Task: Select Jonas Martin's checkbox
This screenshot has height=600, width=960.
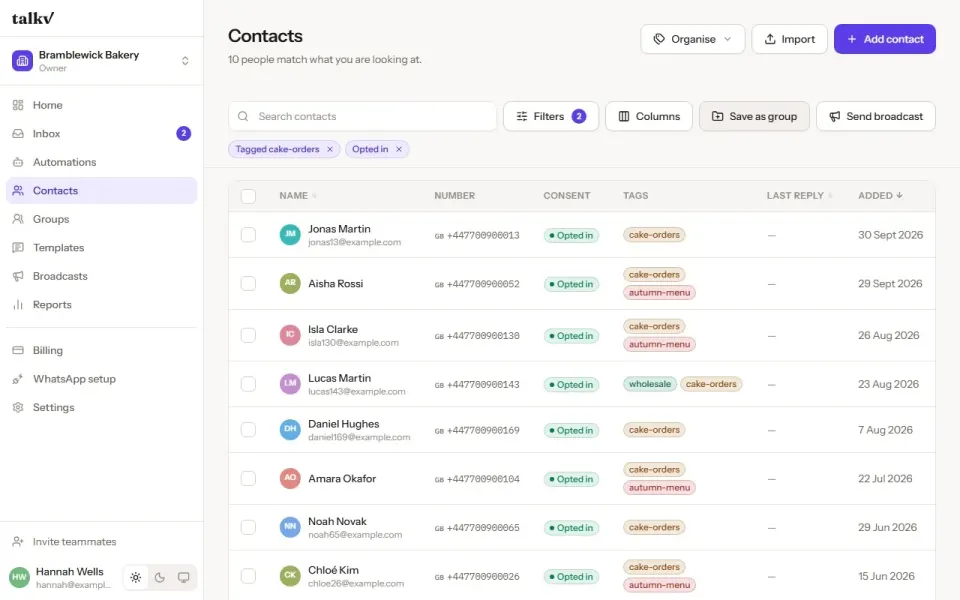Action: (x=248, y=235)
